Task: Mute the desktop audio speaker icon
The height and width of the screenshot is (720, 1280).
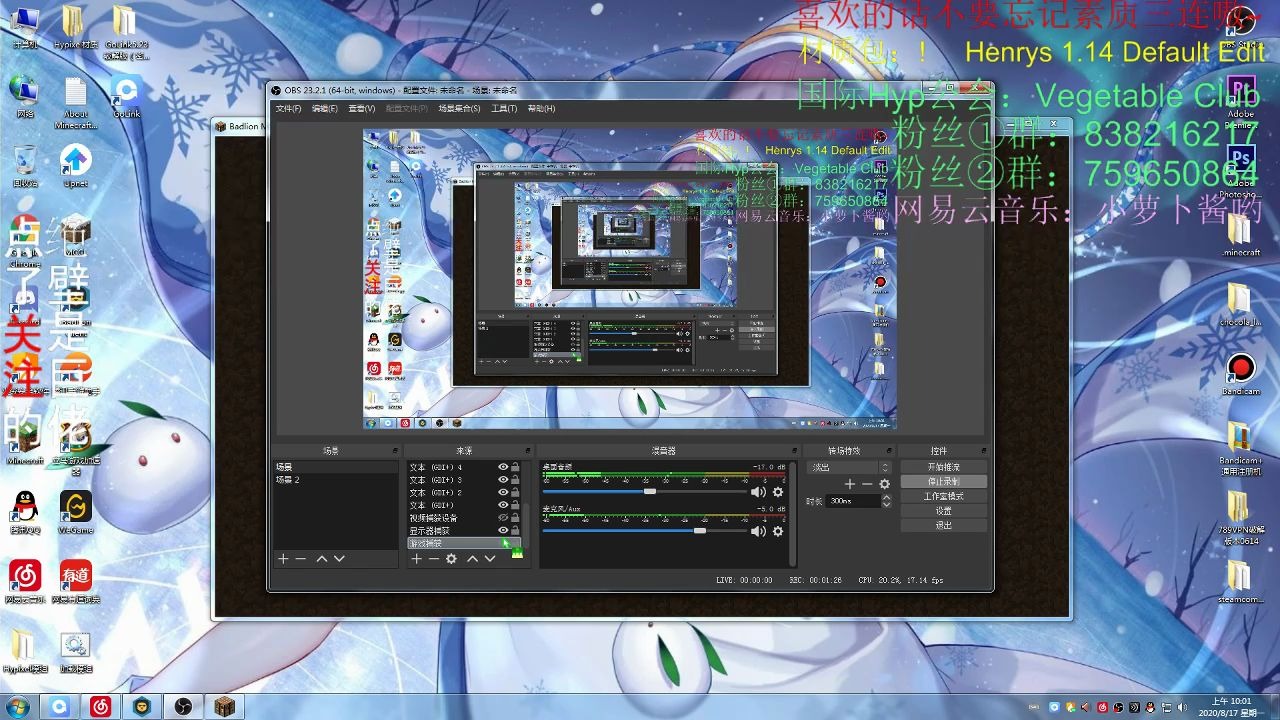Action: [758, 492]
